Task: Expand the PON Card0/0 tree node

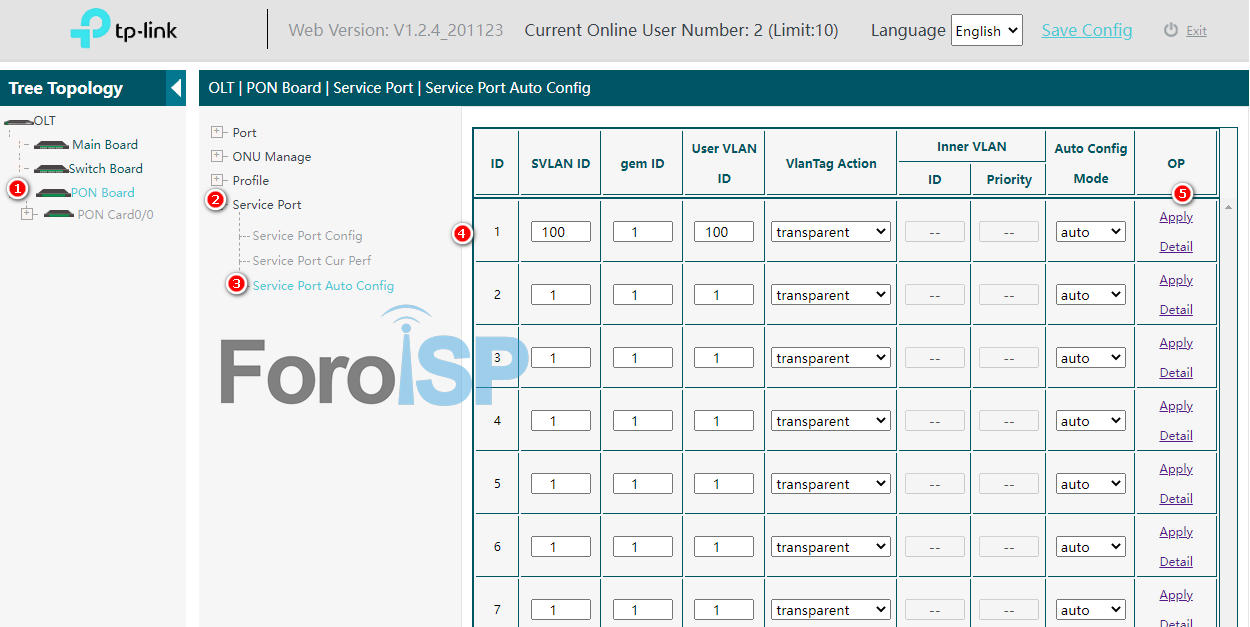Action: point(27,214)
